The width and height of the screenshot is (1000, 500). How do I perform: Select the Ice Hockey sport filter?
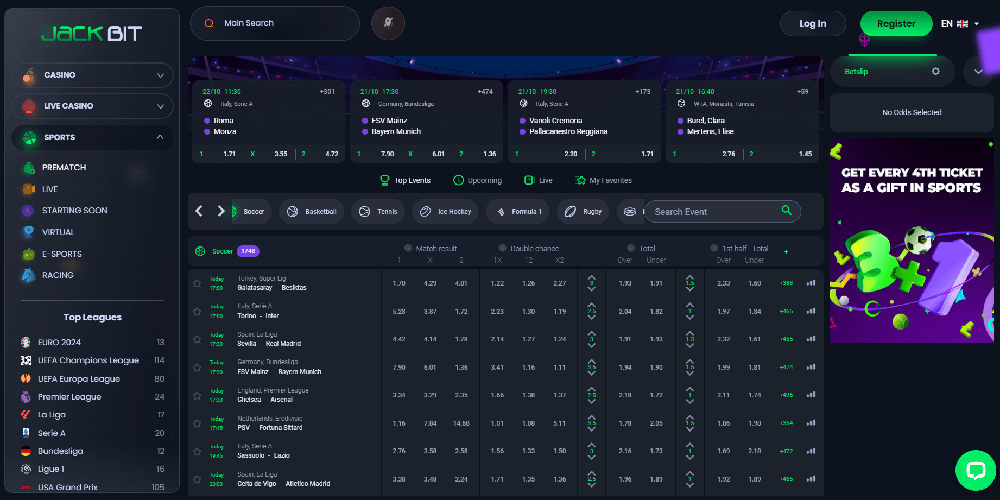click(x=442, y=211)
